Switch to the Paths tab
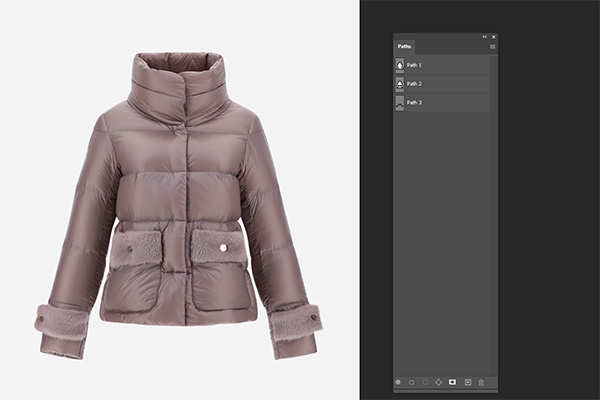600x400 pixels. click(404, 46)
